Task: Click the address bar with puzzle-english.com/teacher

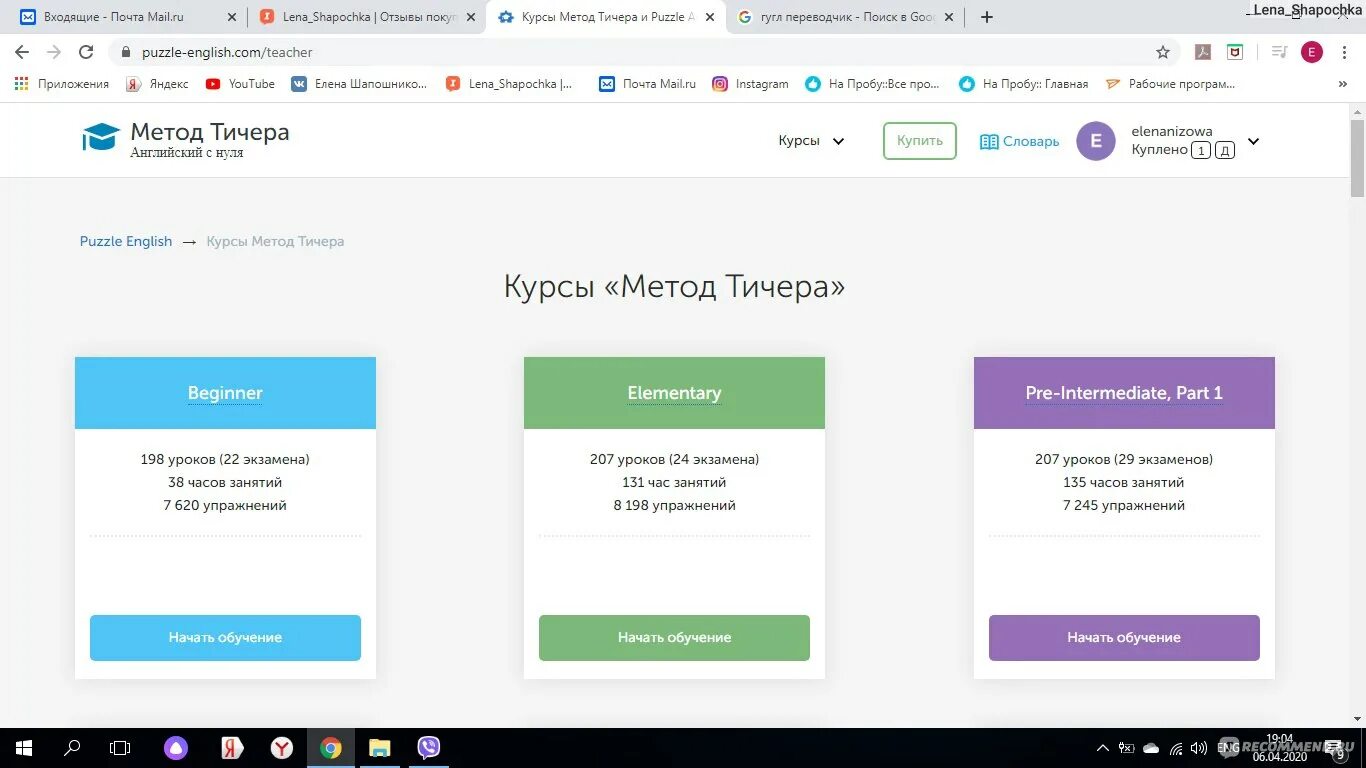Action: tap(640, 52)
